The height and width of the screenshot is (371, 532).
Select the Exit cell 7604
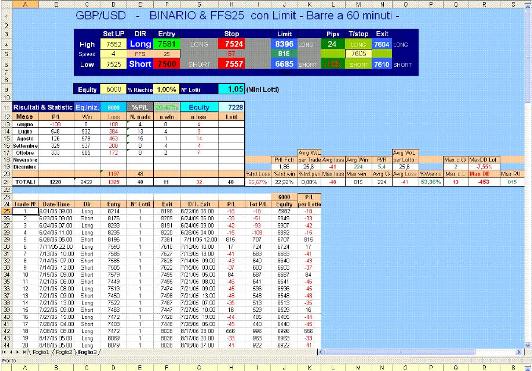[x=382, y=44]
